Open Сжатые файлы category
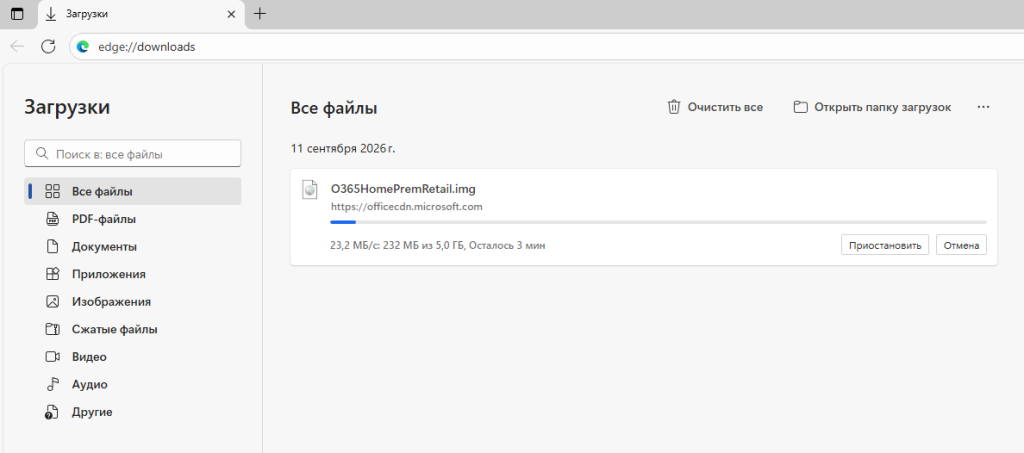 [133, 329]
